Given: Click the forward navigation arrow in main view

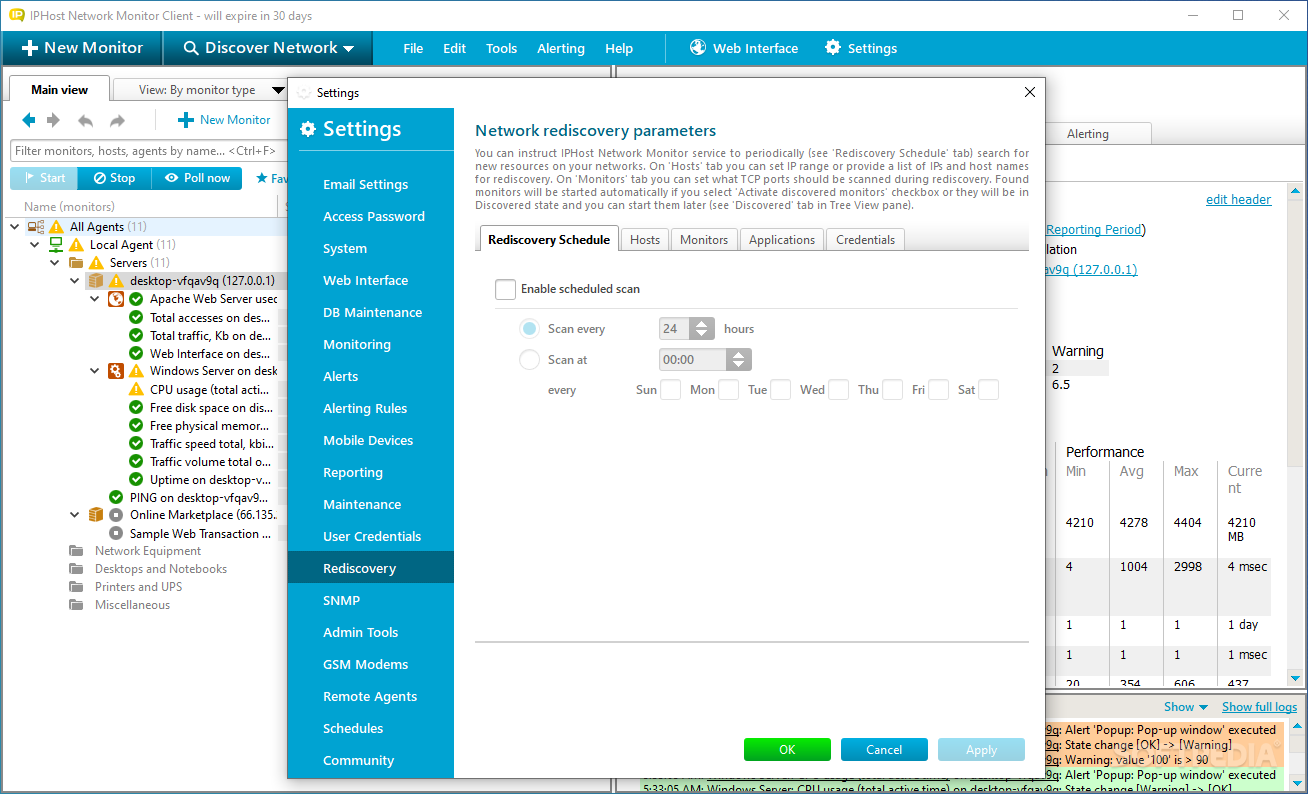Looking at the screenshot, I should pos(53,120).
